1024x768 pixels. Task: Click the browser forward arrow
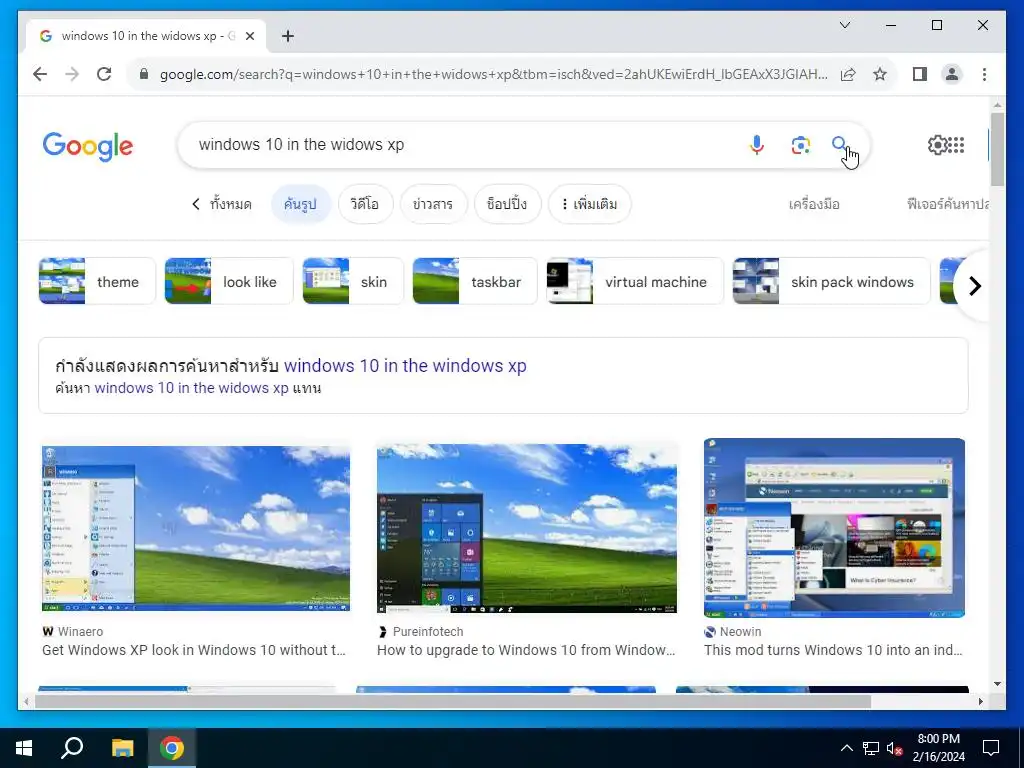coord(72,74)
